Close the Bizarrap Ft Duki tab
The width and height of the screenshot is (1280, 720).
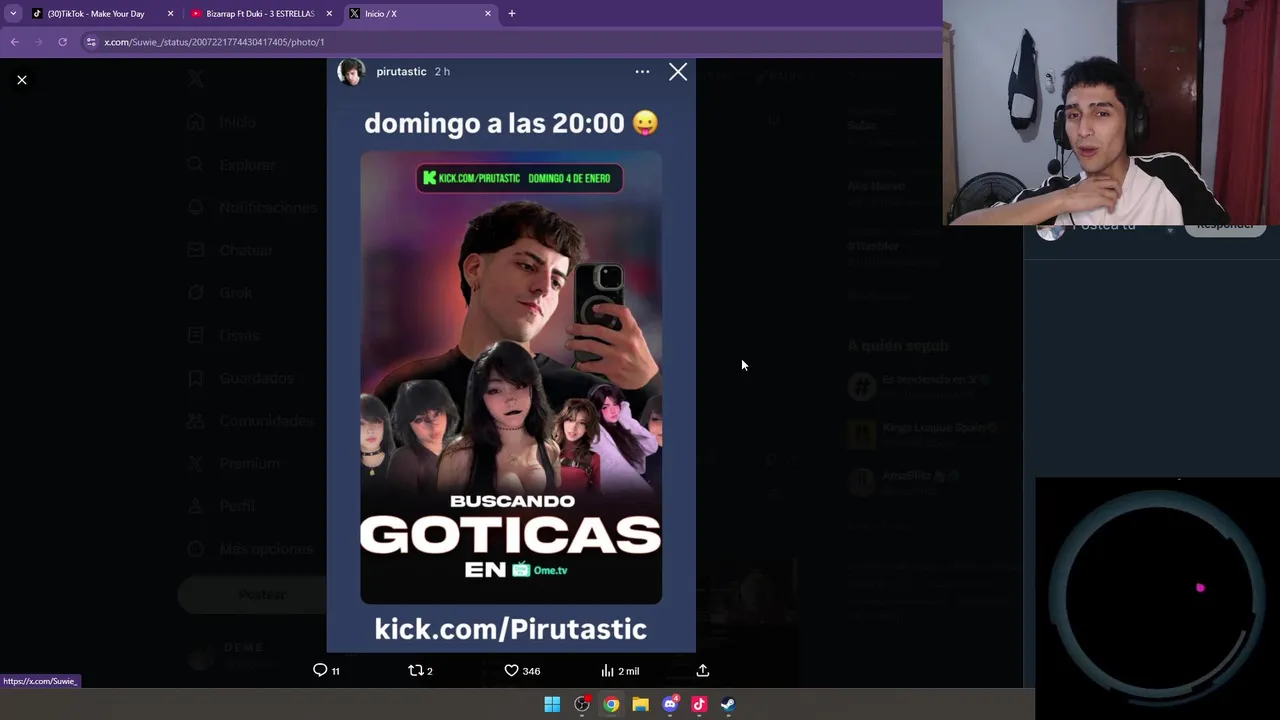pyautogui.click(x=329, y=14)
